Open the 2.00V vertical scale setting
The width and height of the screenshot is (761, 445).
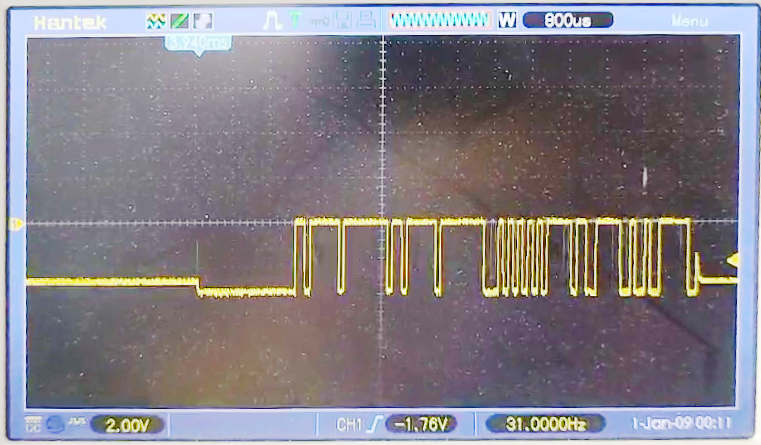tap(127, 425)
